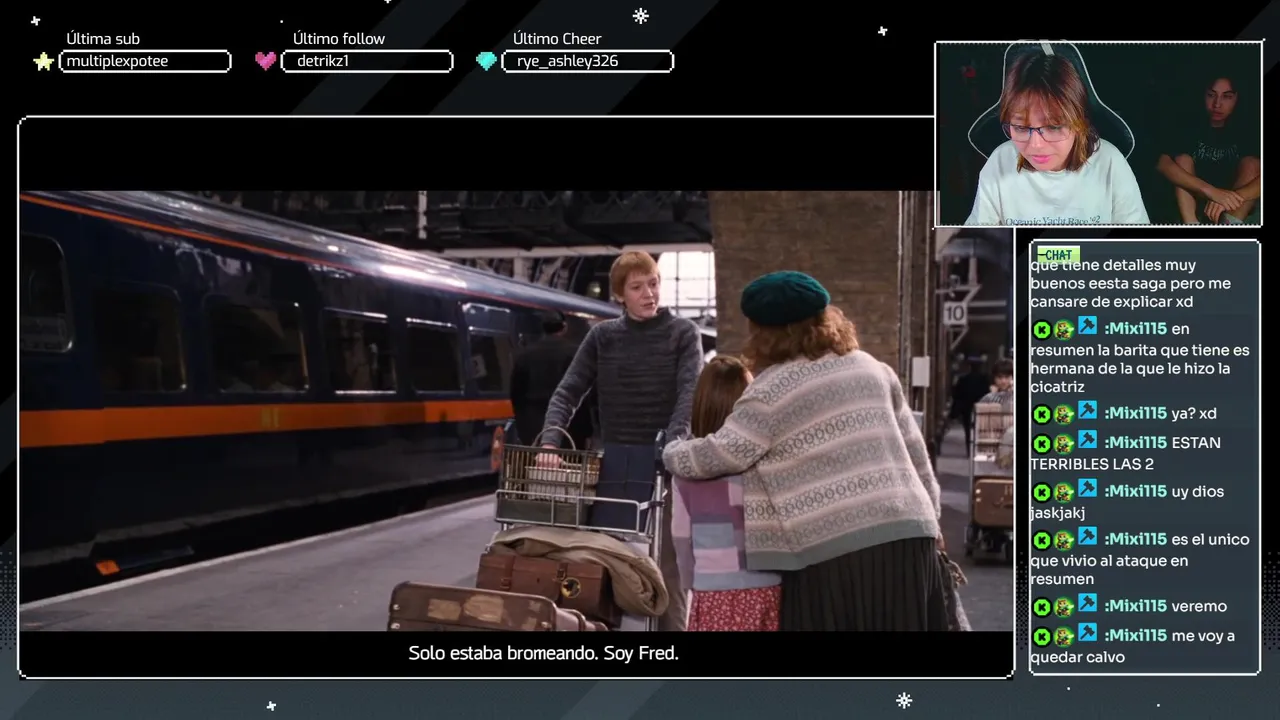
Task: Click the 'Último Cheer' label
Action: (557, 39)
